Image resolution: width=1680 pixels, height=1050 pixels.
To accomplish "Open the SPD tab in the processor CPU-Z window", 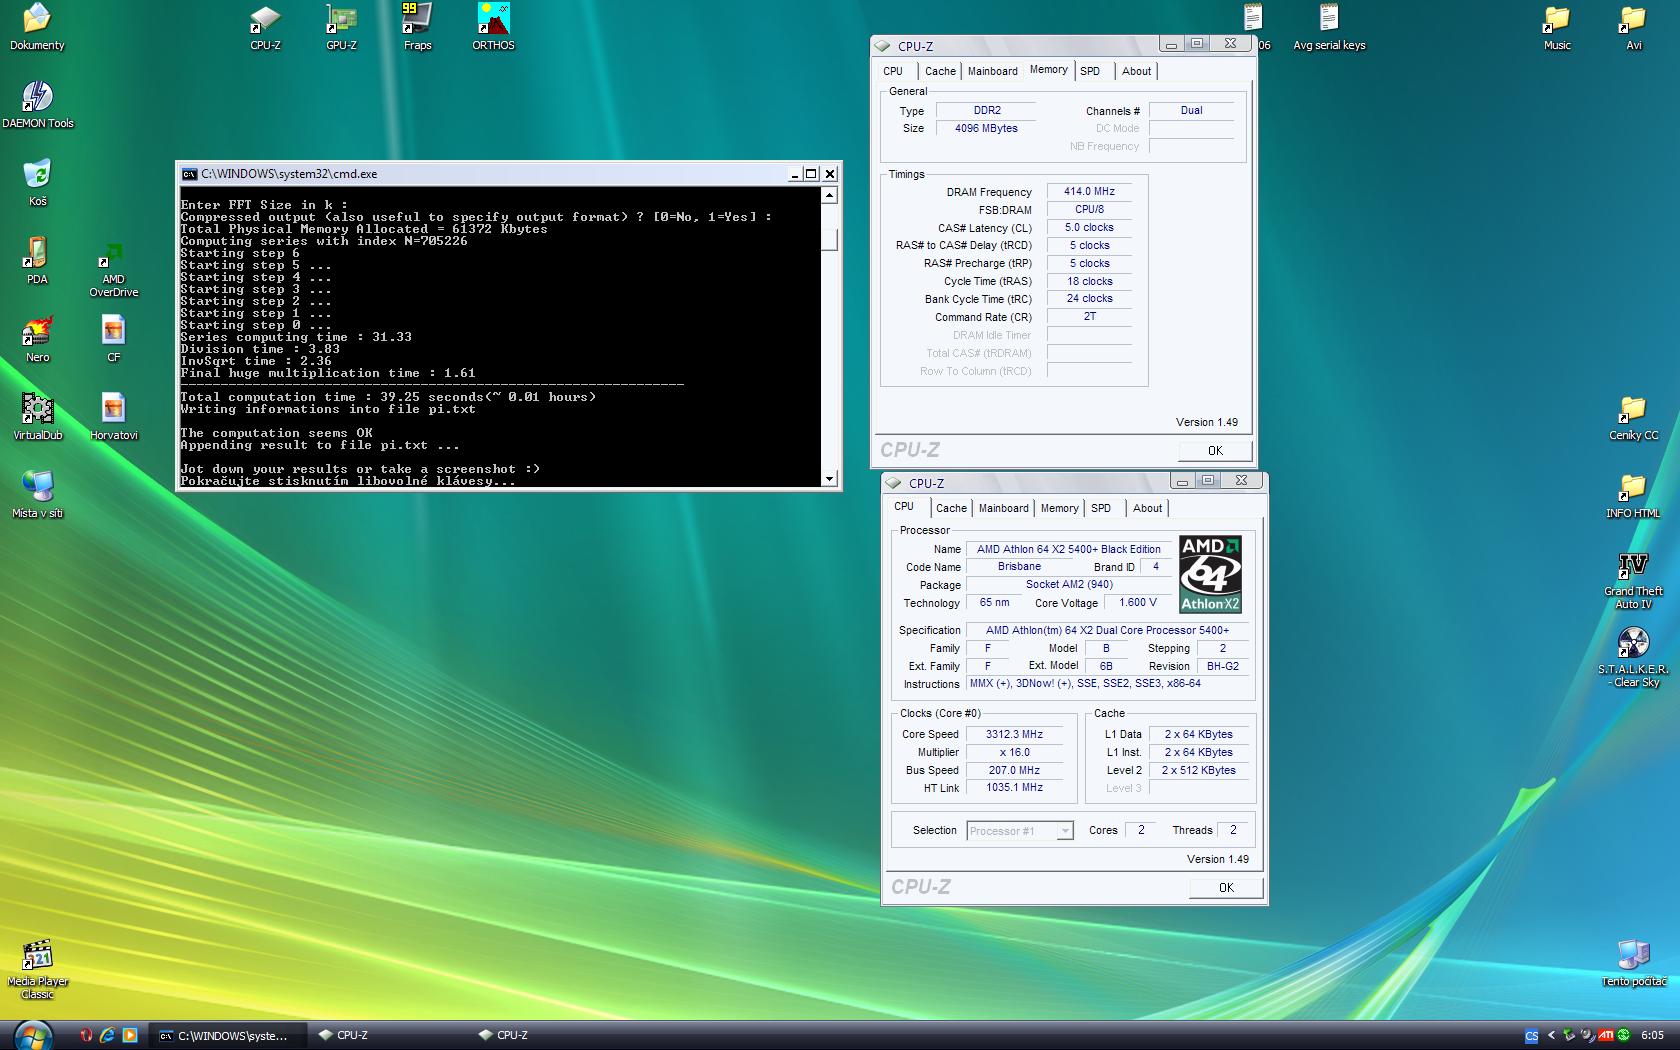I will pyautogui.click(x=1101, y=508).
